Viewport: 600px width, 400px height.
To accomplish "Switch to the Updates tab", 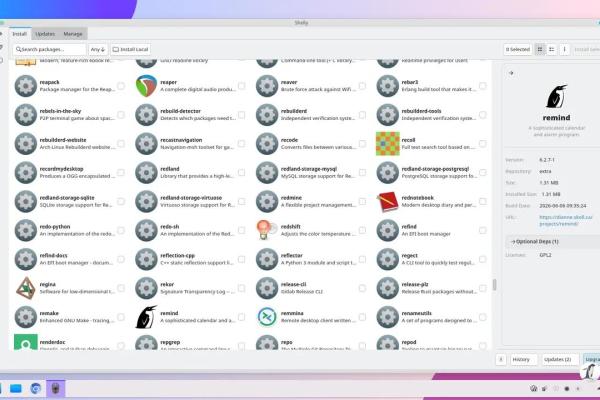I will (45, 34).
